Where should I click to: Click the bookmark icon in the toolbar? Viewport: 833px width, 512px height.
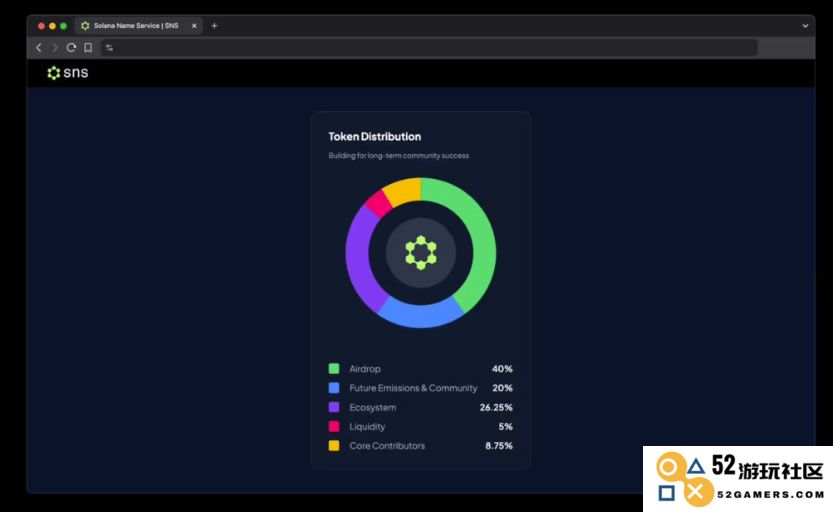pyautogui.click(x=88, y=48)
